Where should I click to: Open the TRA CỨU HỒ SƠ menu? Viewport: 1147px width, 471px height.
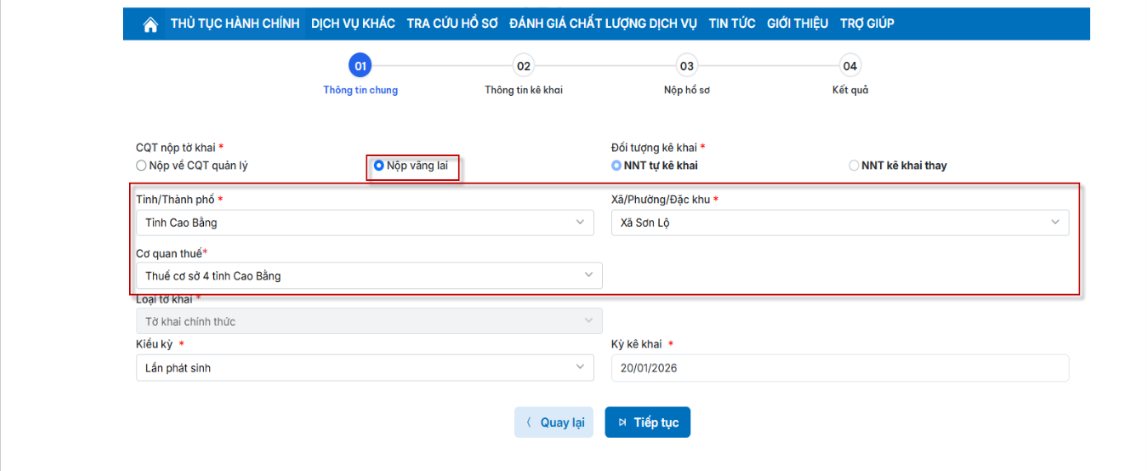click(x=454, y=24)
